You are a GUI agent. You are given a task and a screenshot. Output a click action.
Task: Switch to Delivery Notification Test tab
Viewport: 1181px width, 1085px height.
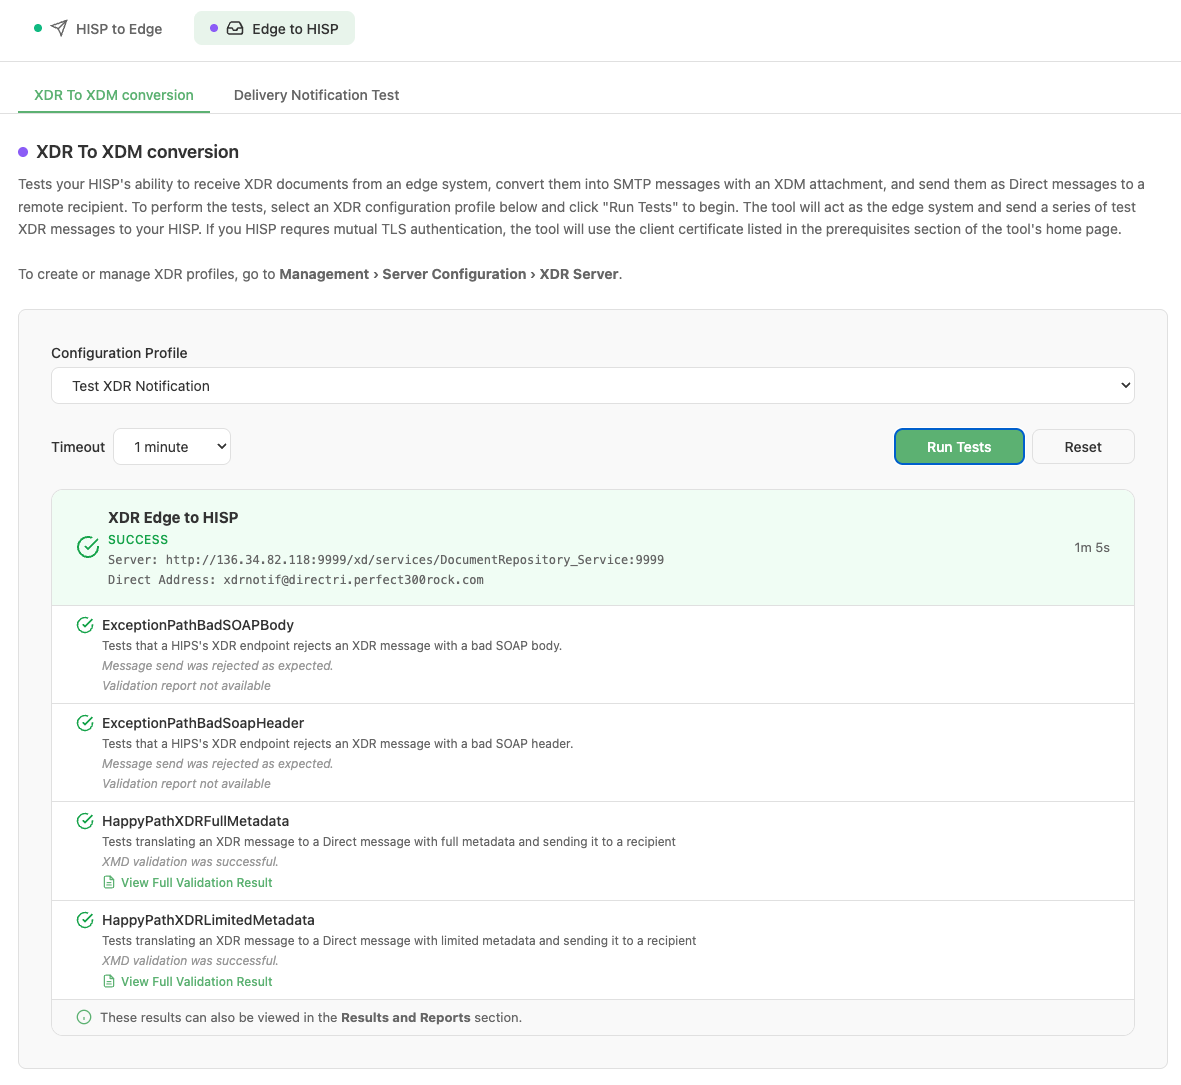click(316, 95)
